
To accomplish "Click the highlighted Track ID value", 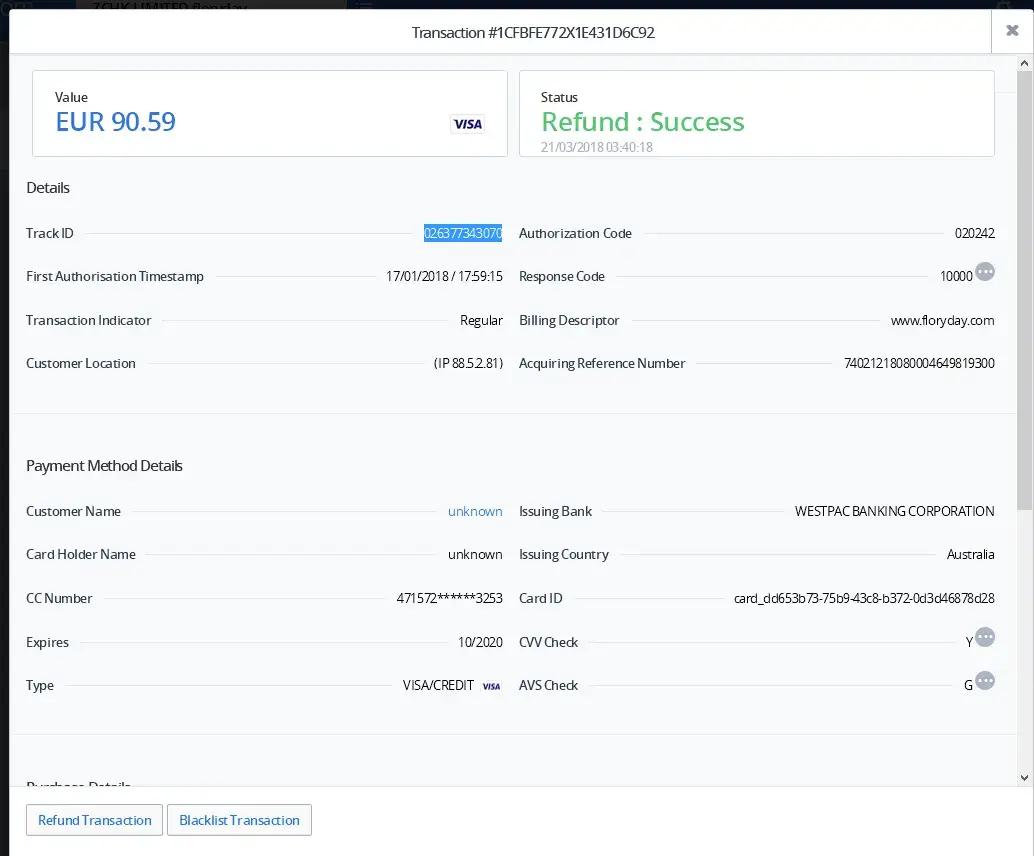I will pos(463,233).
